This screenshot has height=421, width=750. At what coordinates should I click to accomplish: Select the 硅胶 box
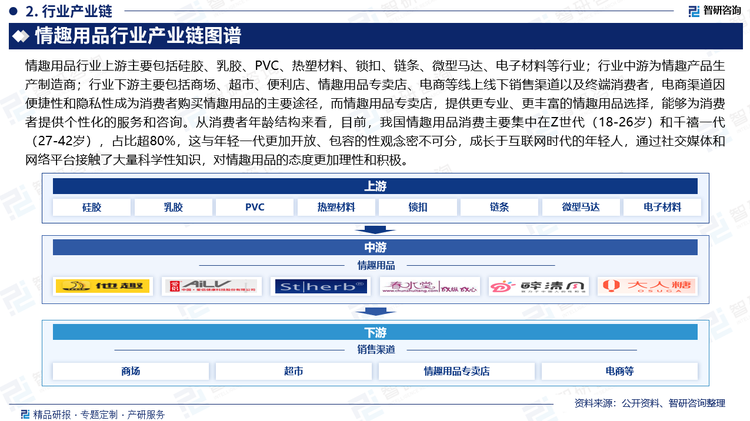coord(92,207)
